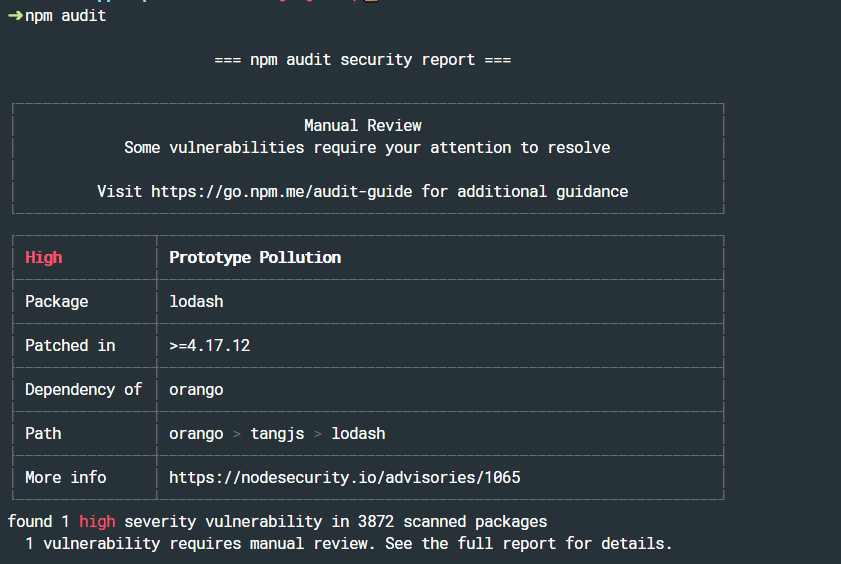Click the 'Manual Review' title

point(363,125)
